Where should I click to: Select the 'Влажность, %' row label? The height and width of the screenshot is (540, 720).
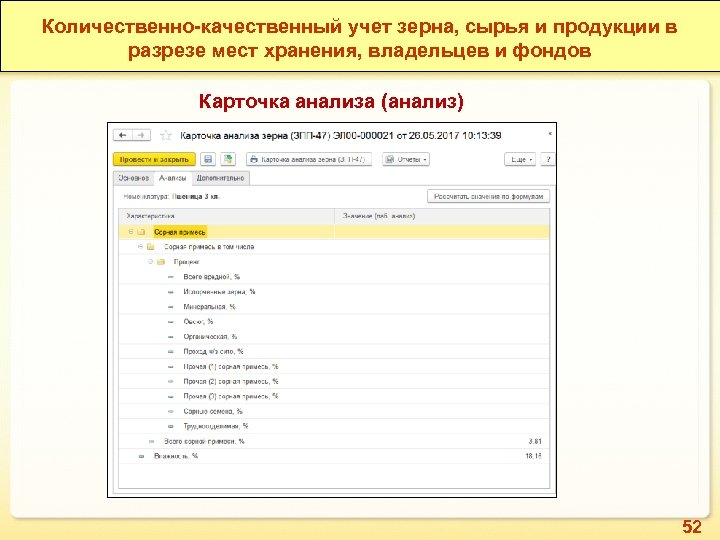(x=176, y=456)
